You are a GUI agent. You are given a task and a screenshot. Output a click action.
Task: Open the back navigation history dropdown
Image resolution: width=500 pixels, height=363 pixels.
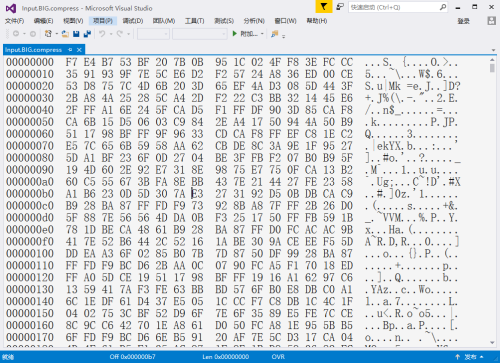24,34
